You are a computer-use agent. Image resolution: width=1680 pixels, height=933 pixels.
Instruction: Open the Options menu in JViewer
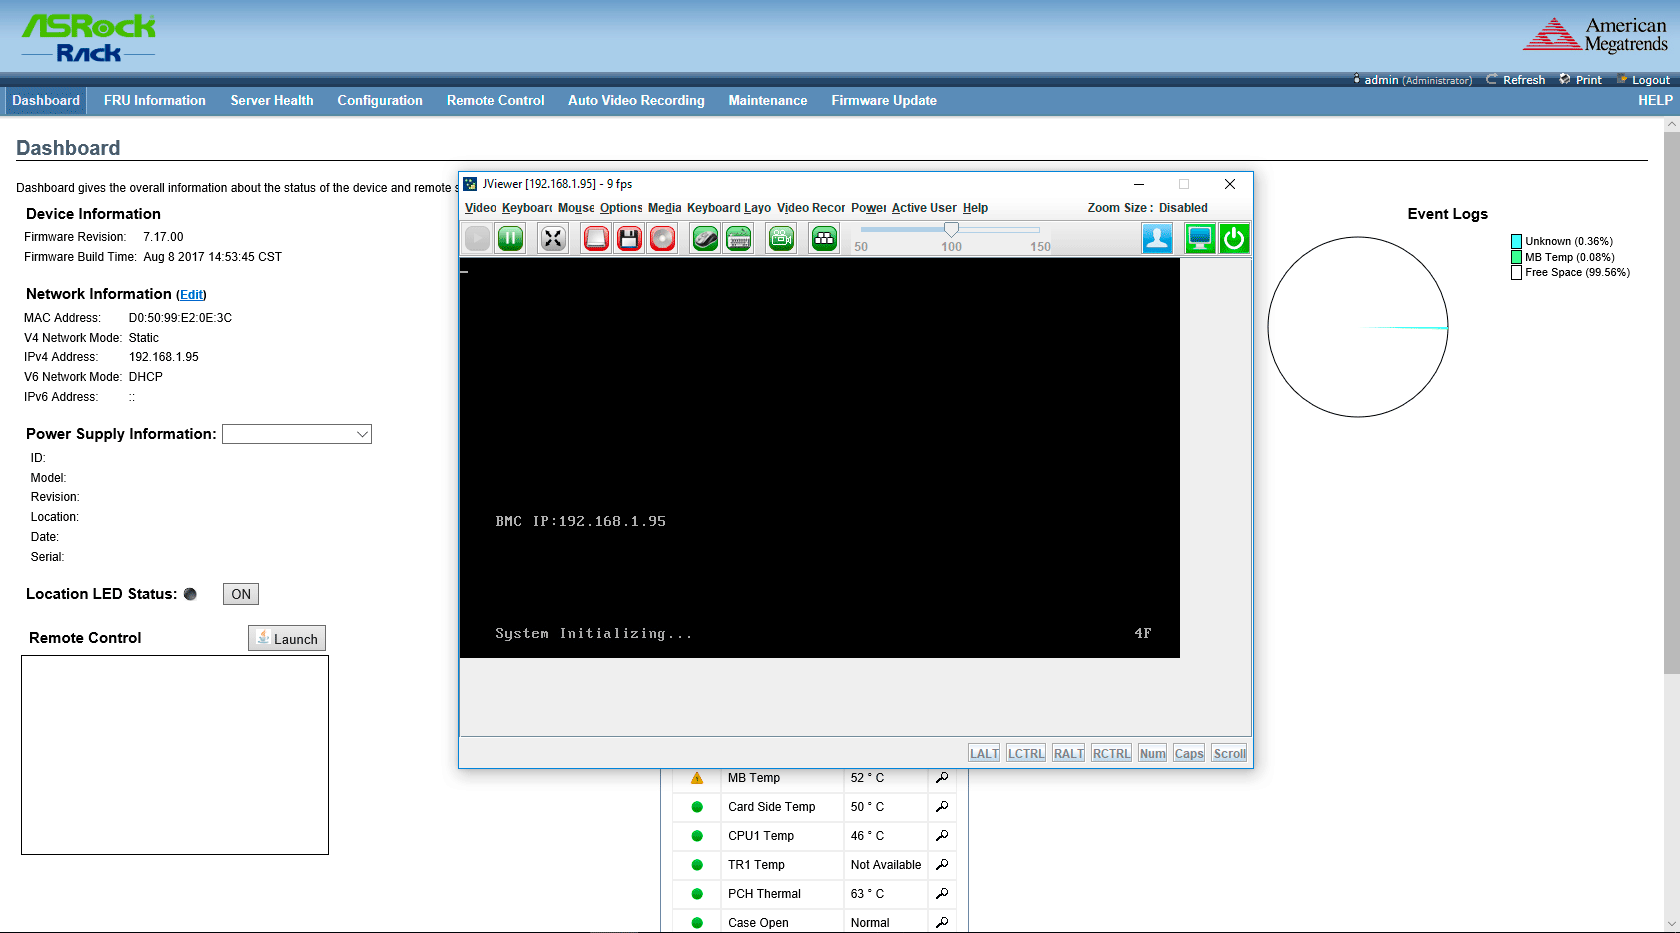tap(621, 208)
